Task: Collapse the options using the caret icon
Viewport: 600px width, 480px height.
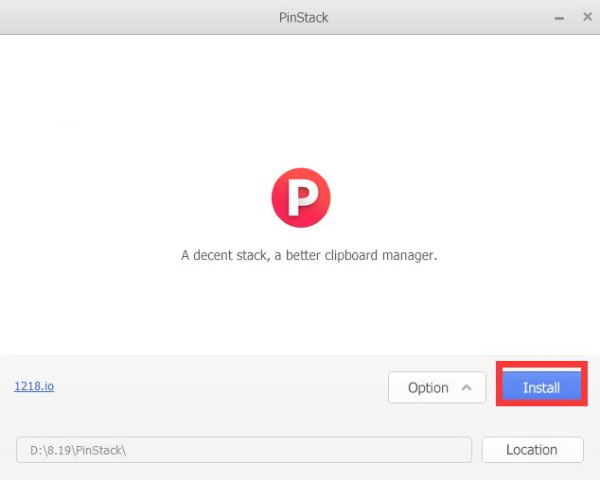Action: 466,387
